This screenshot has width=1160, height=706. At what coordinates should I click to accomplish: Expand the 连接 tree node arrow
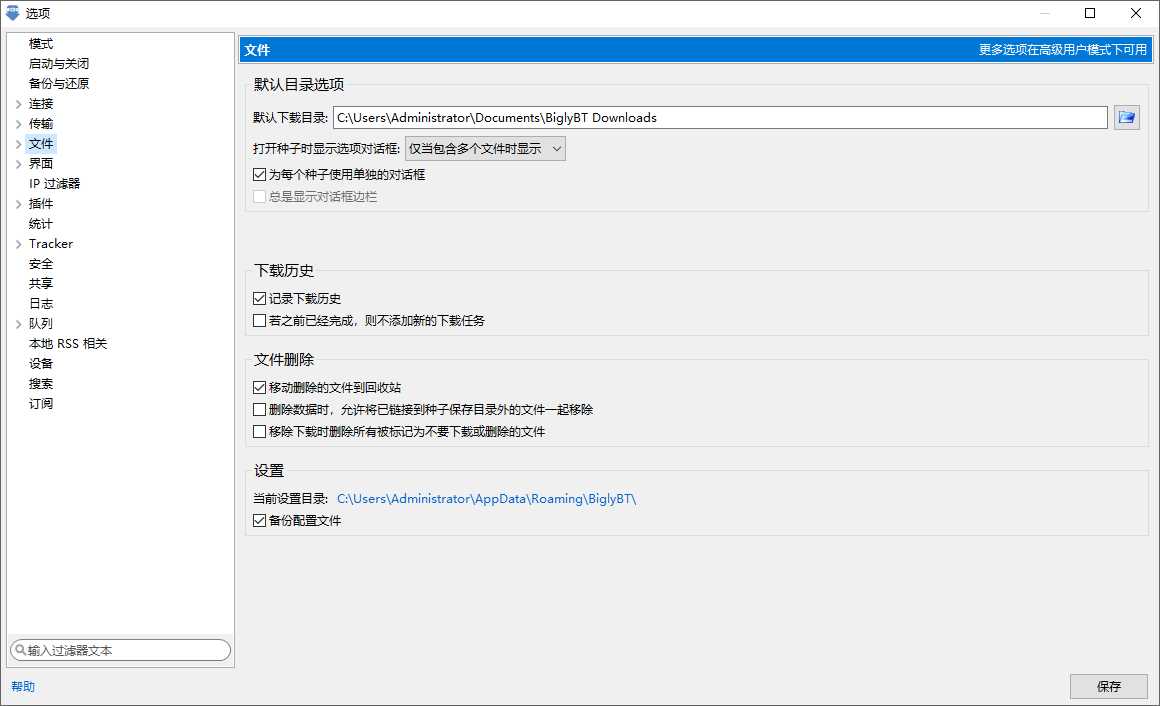click(18, 104)
